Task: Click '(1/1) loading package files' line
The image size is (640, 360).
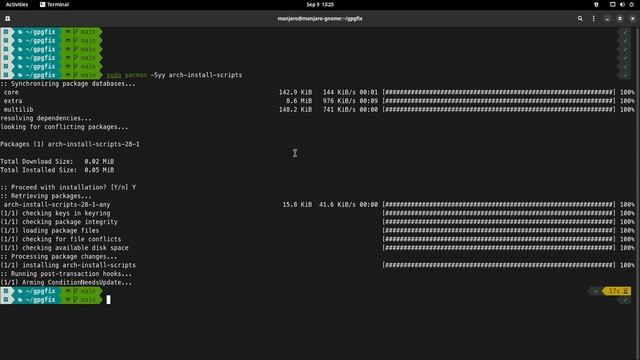Action: point(49,230)
